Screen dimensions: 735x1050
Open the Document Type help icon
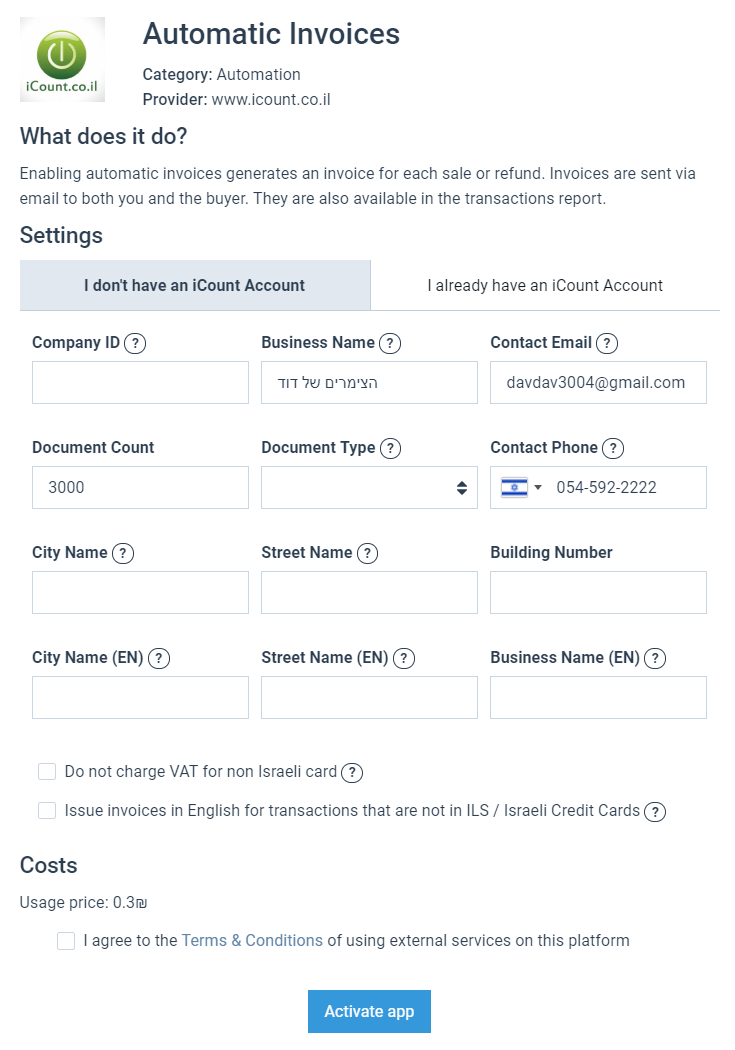pos(390,448)
